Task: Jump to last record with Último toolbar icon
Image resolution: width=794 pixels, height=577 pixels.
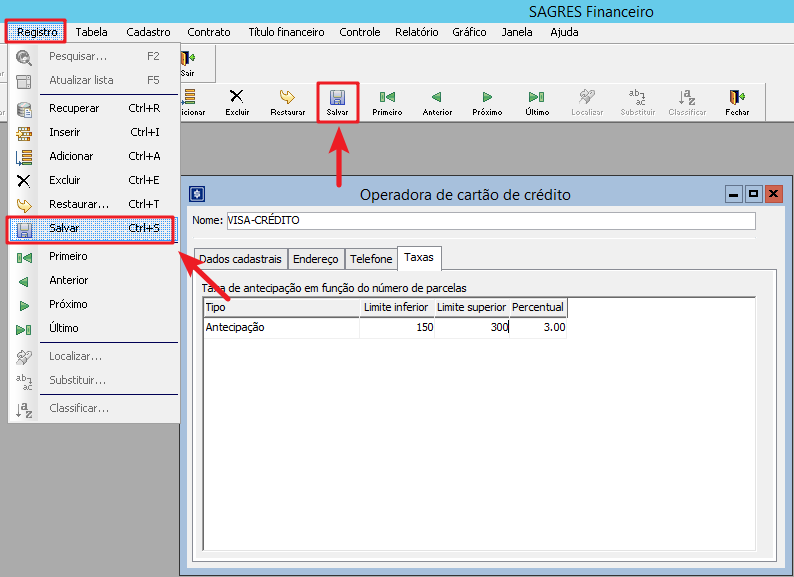Action: [537, 102]
